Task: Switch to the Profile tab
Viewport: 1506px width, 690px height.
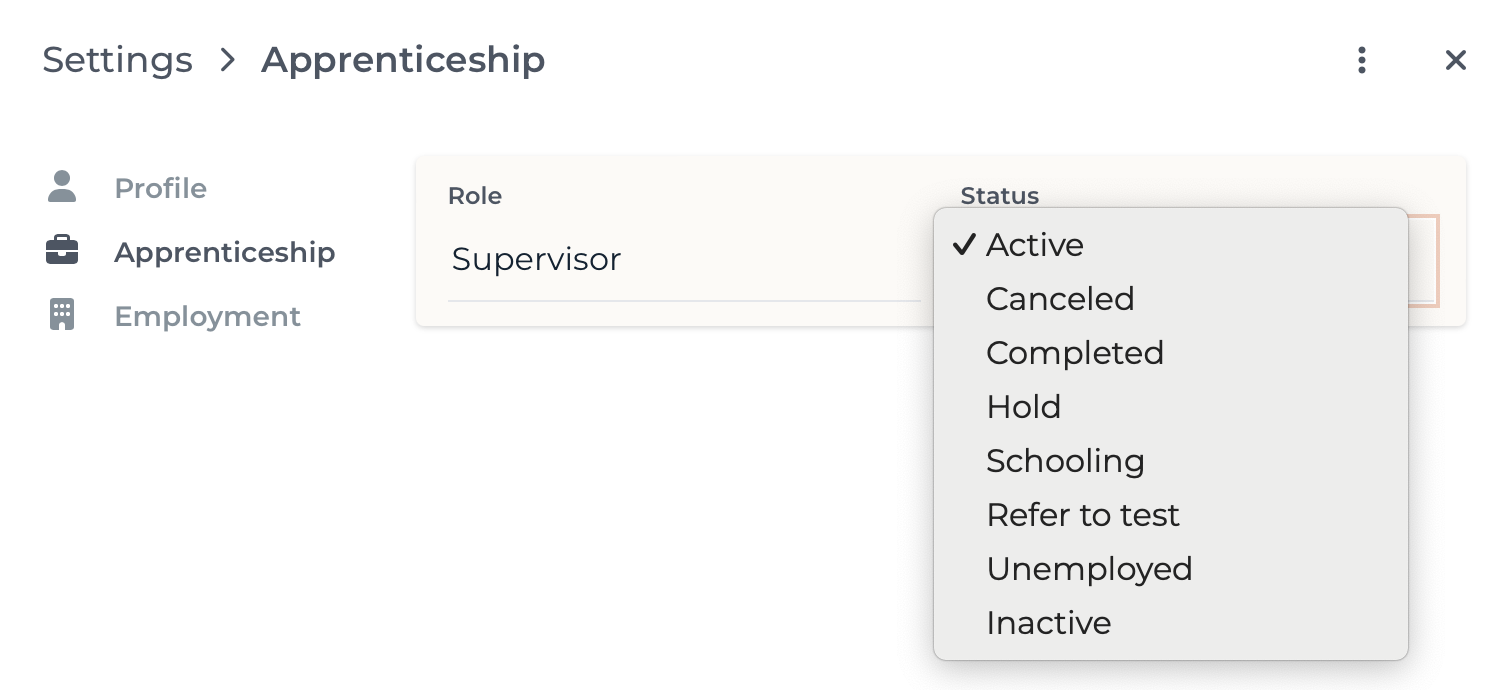Action: (161, 188)
